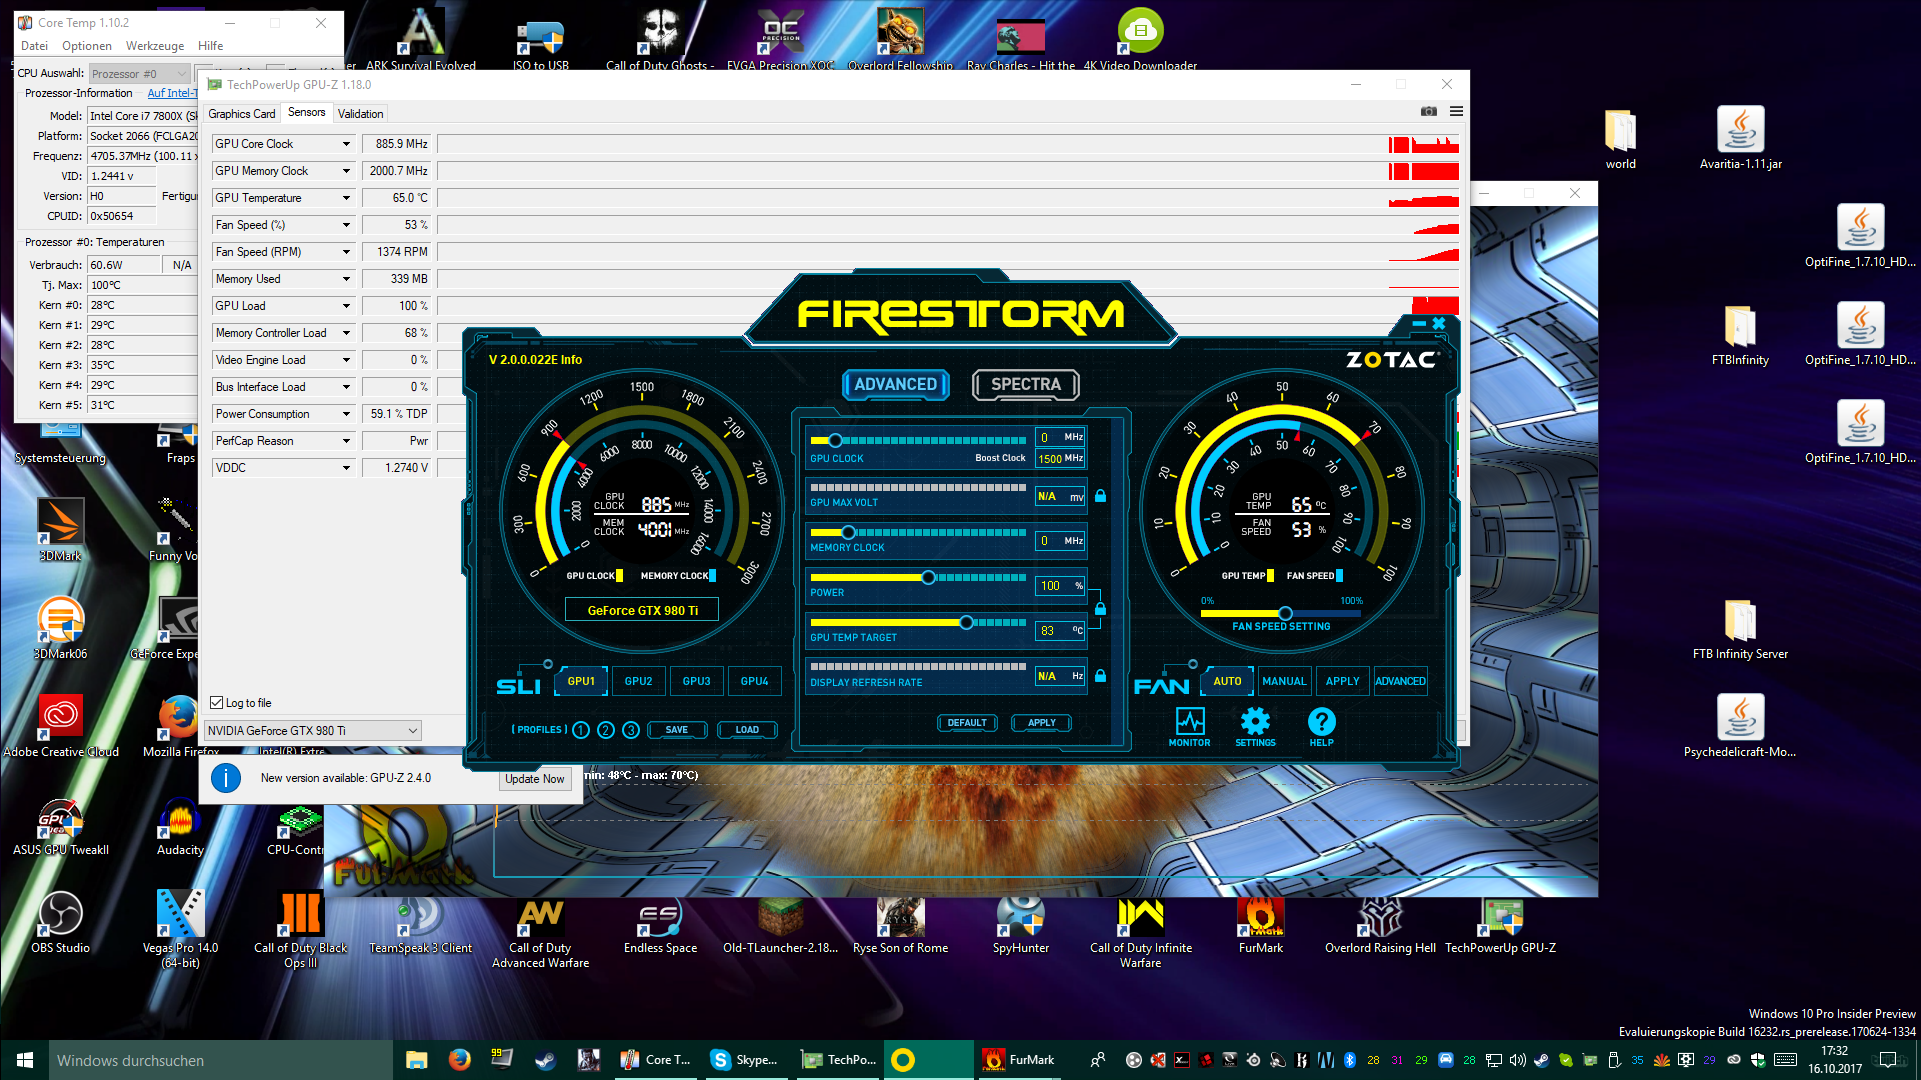The width and height of the screenshot is (1921, 1080).
Task: Click the DEFAULT button in FireStorm
Action: coord(966,723)
